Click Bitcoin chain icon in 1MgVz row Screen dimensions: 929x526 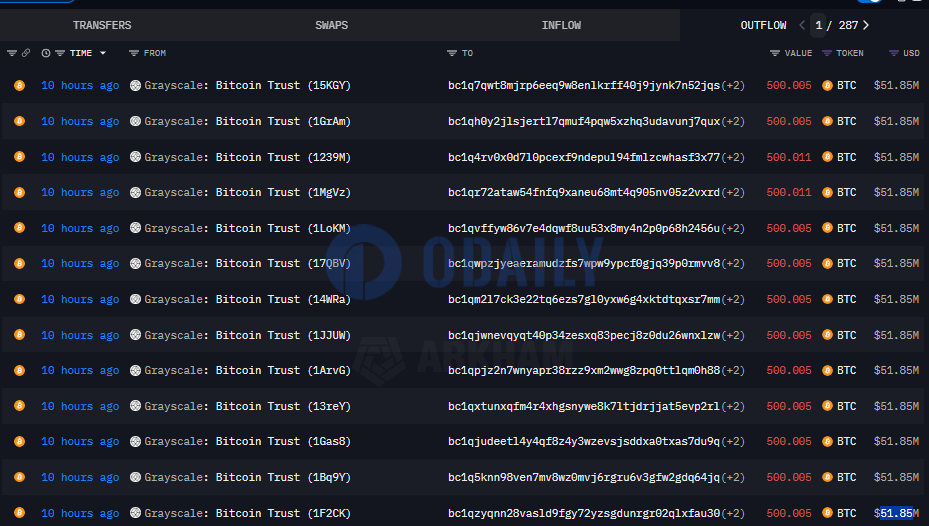point(20,193)
